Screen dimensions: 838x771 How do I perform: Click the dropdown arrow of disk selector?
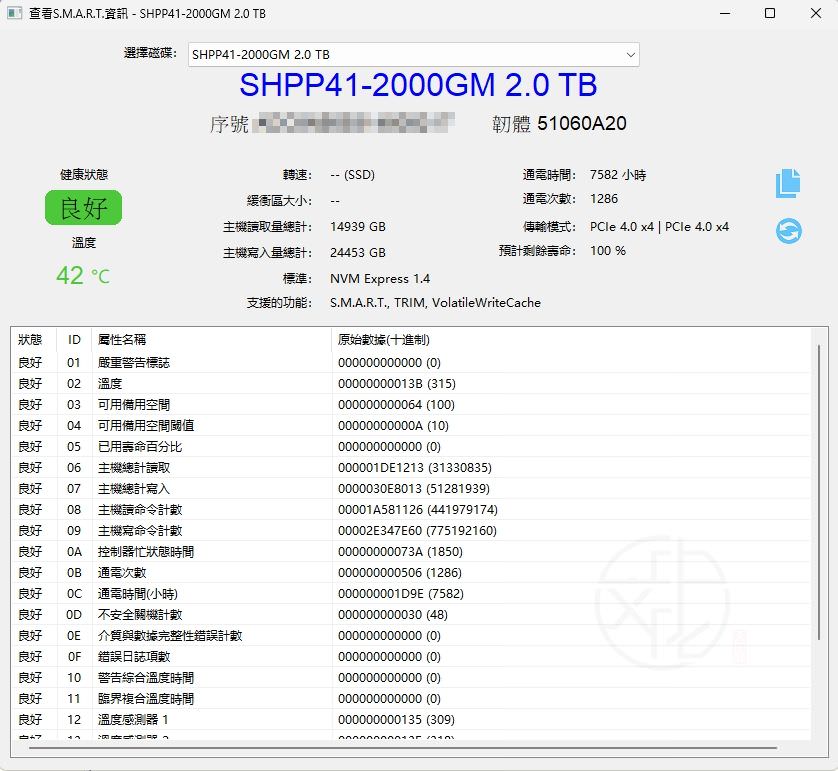630,54
